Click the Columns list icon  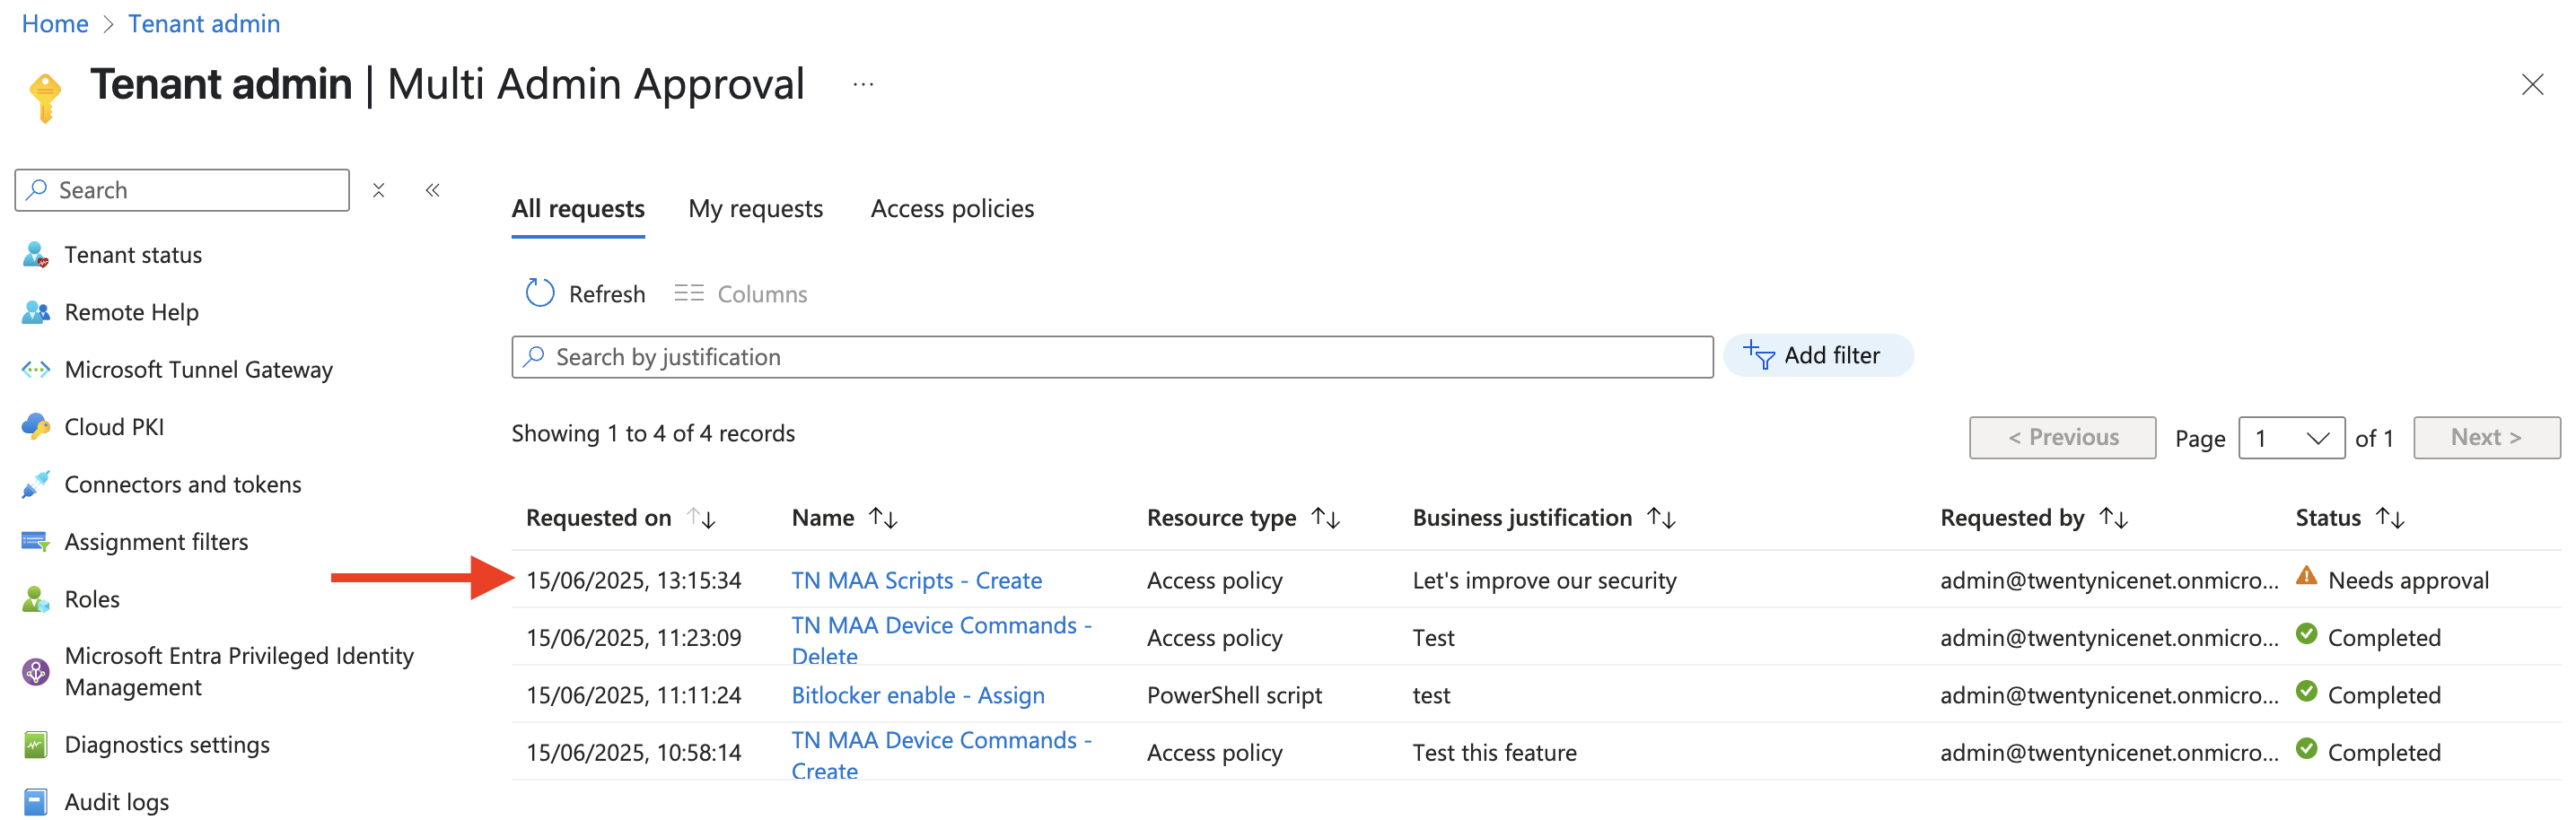pyautogui.click(x=688, y=293)
